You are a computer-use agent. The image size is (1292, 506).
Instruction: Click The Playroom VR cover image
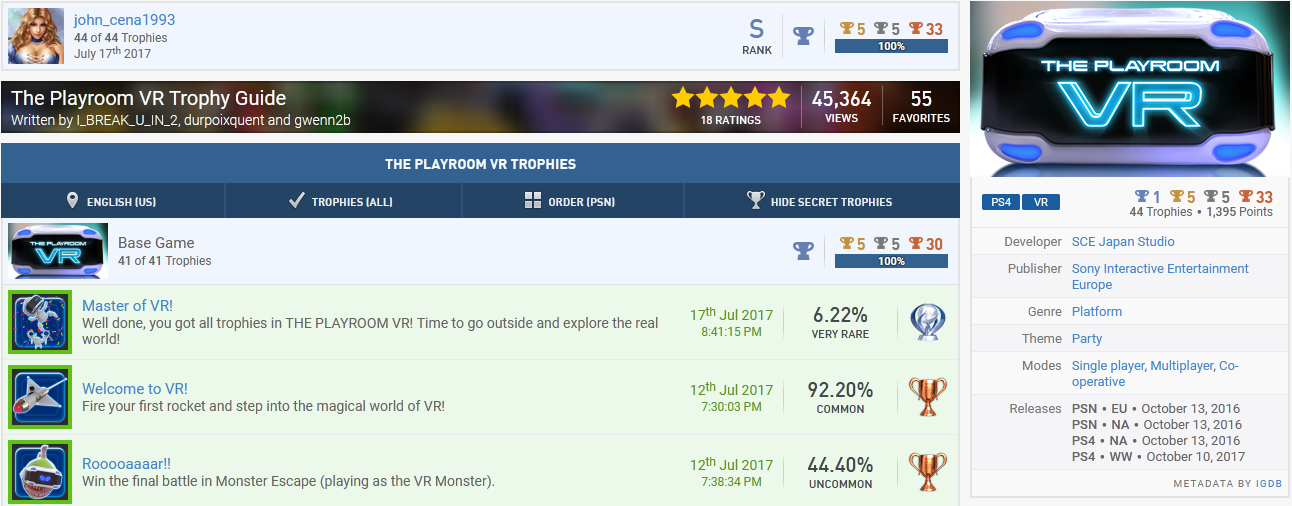(x=1130, y=89)
